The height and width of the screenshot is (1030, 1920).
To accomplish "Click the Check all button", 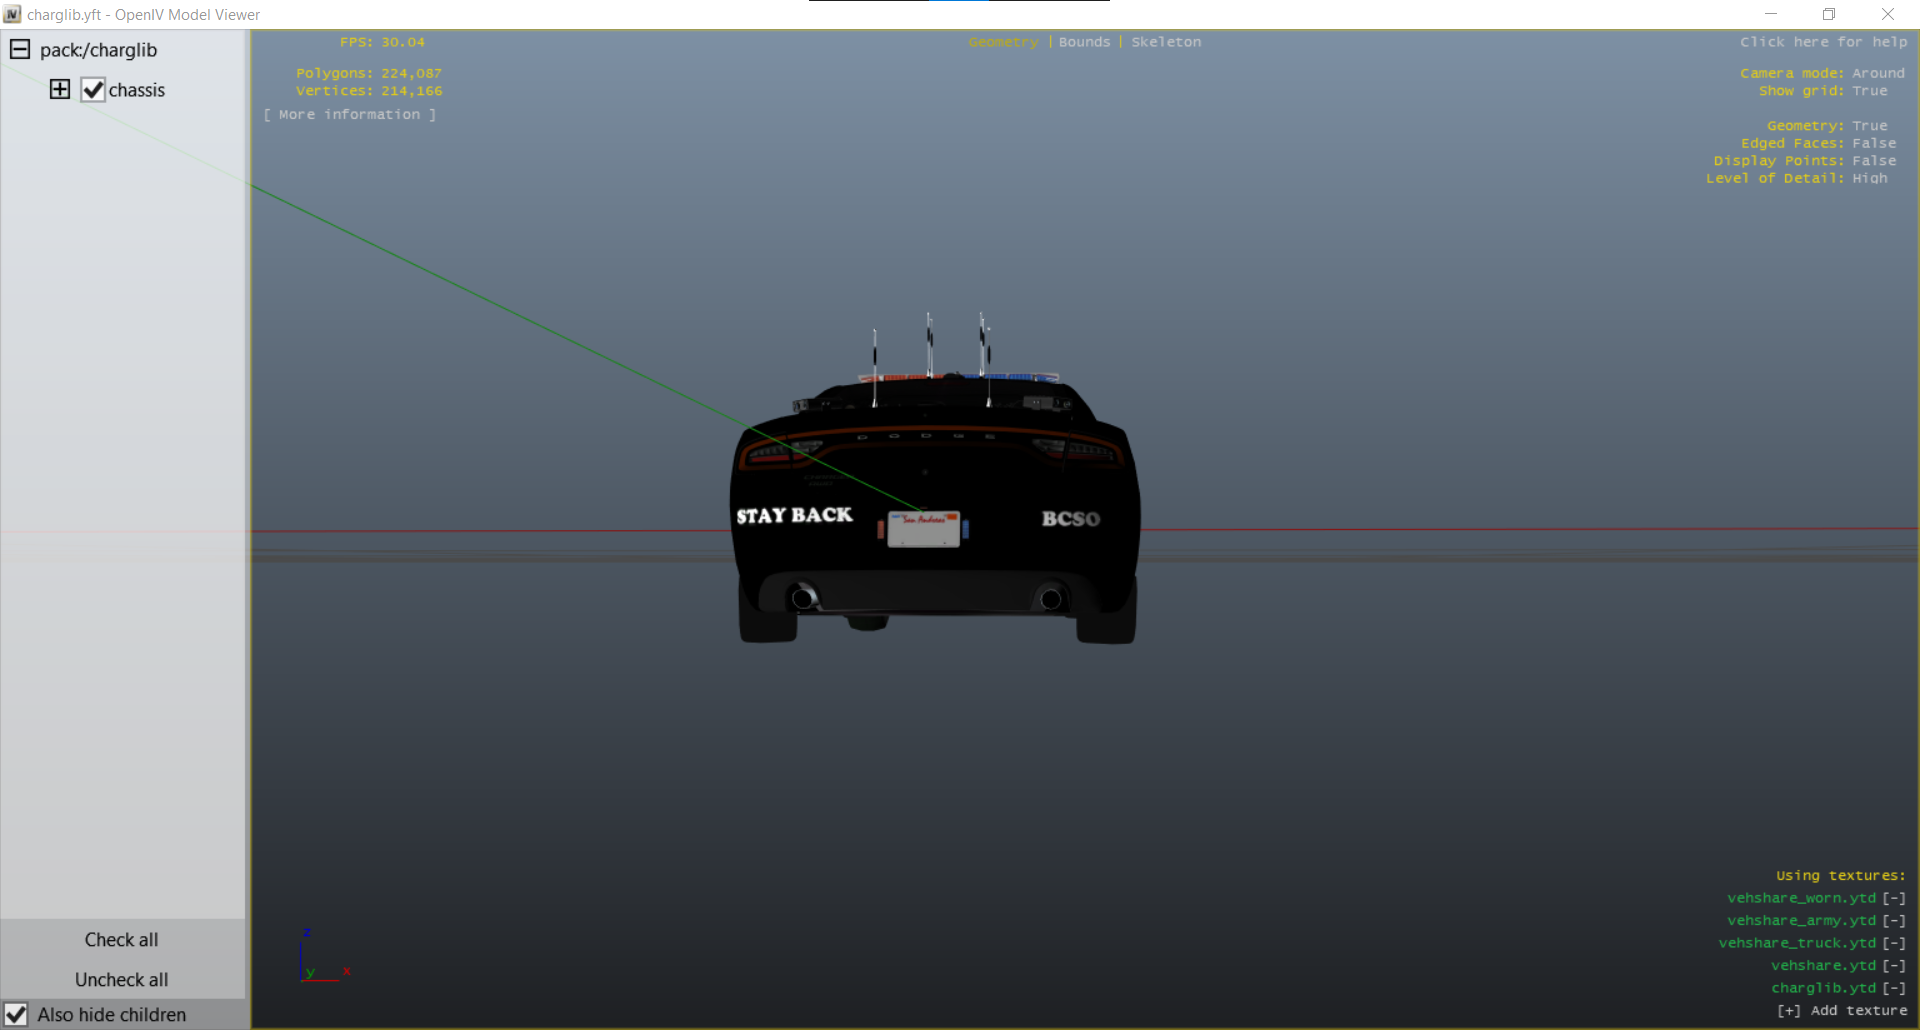I will click(121, 940).
